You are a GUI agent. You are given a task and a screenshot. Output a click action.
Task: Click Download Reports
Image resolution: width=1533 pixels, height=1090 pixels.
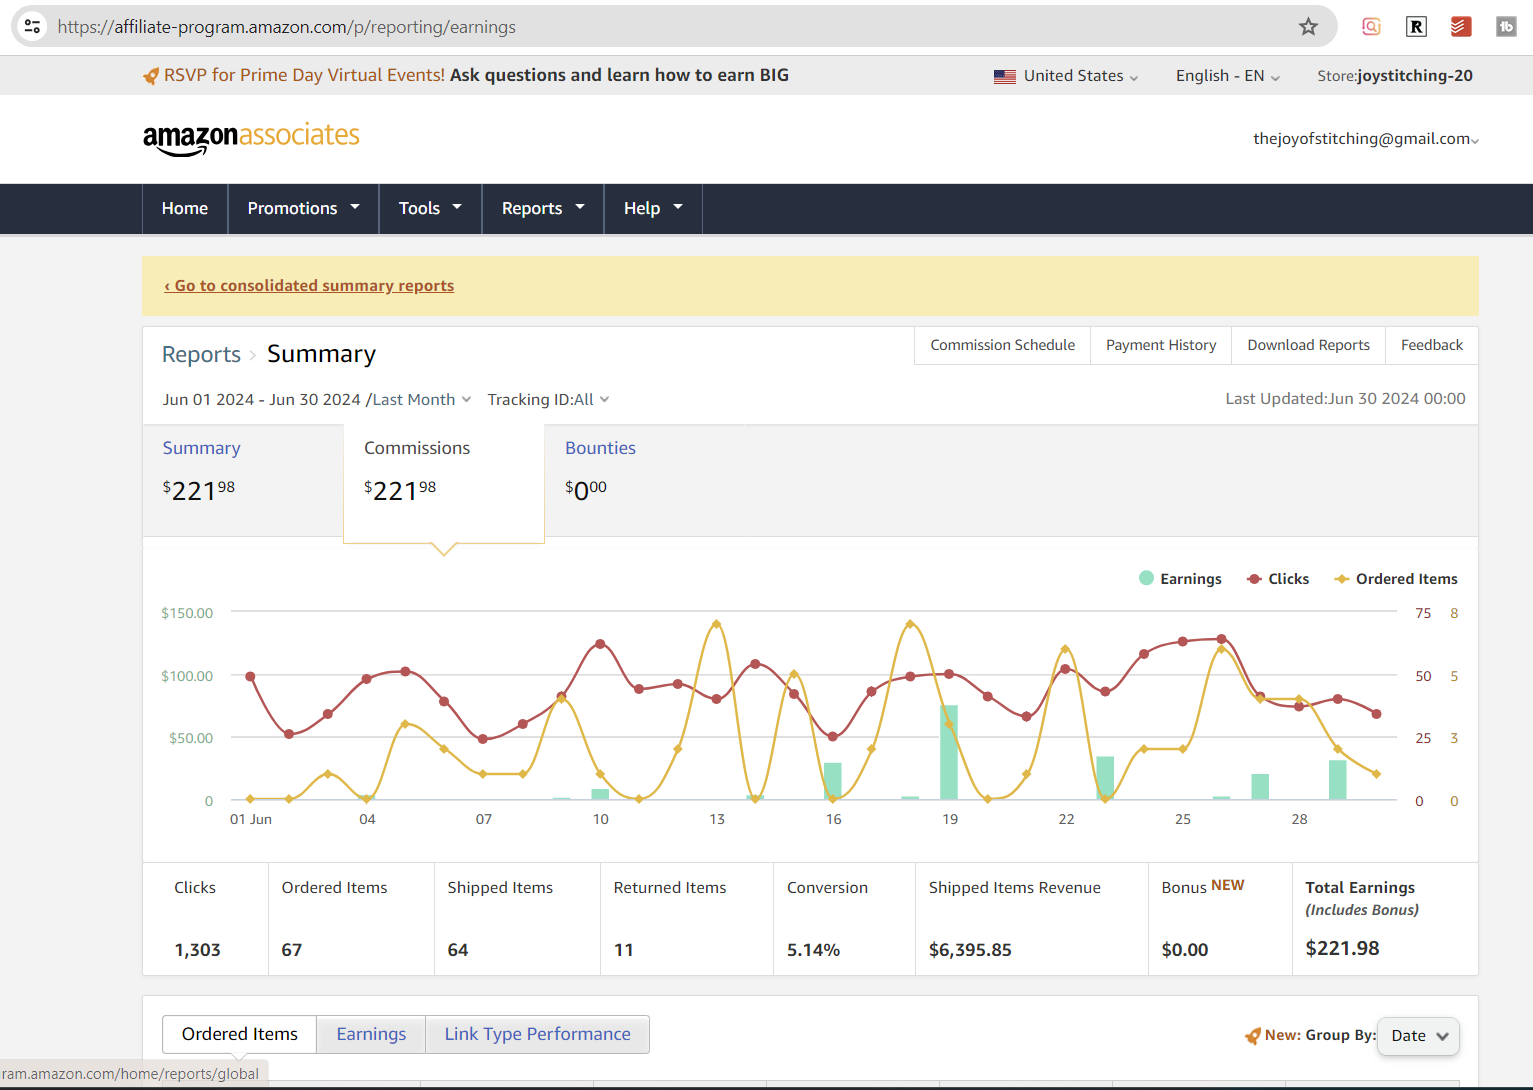[x=1308, y=345]
